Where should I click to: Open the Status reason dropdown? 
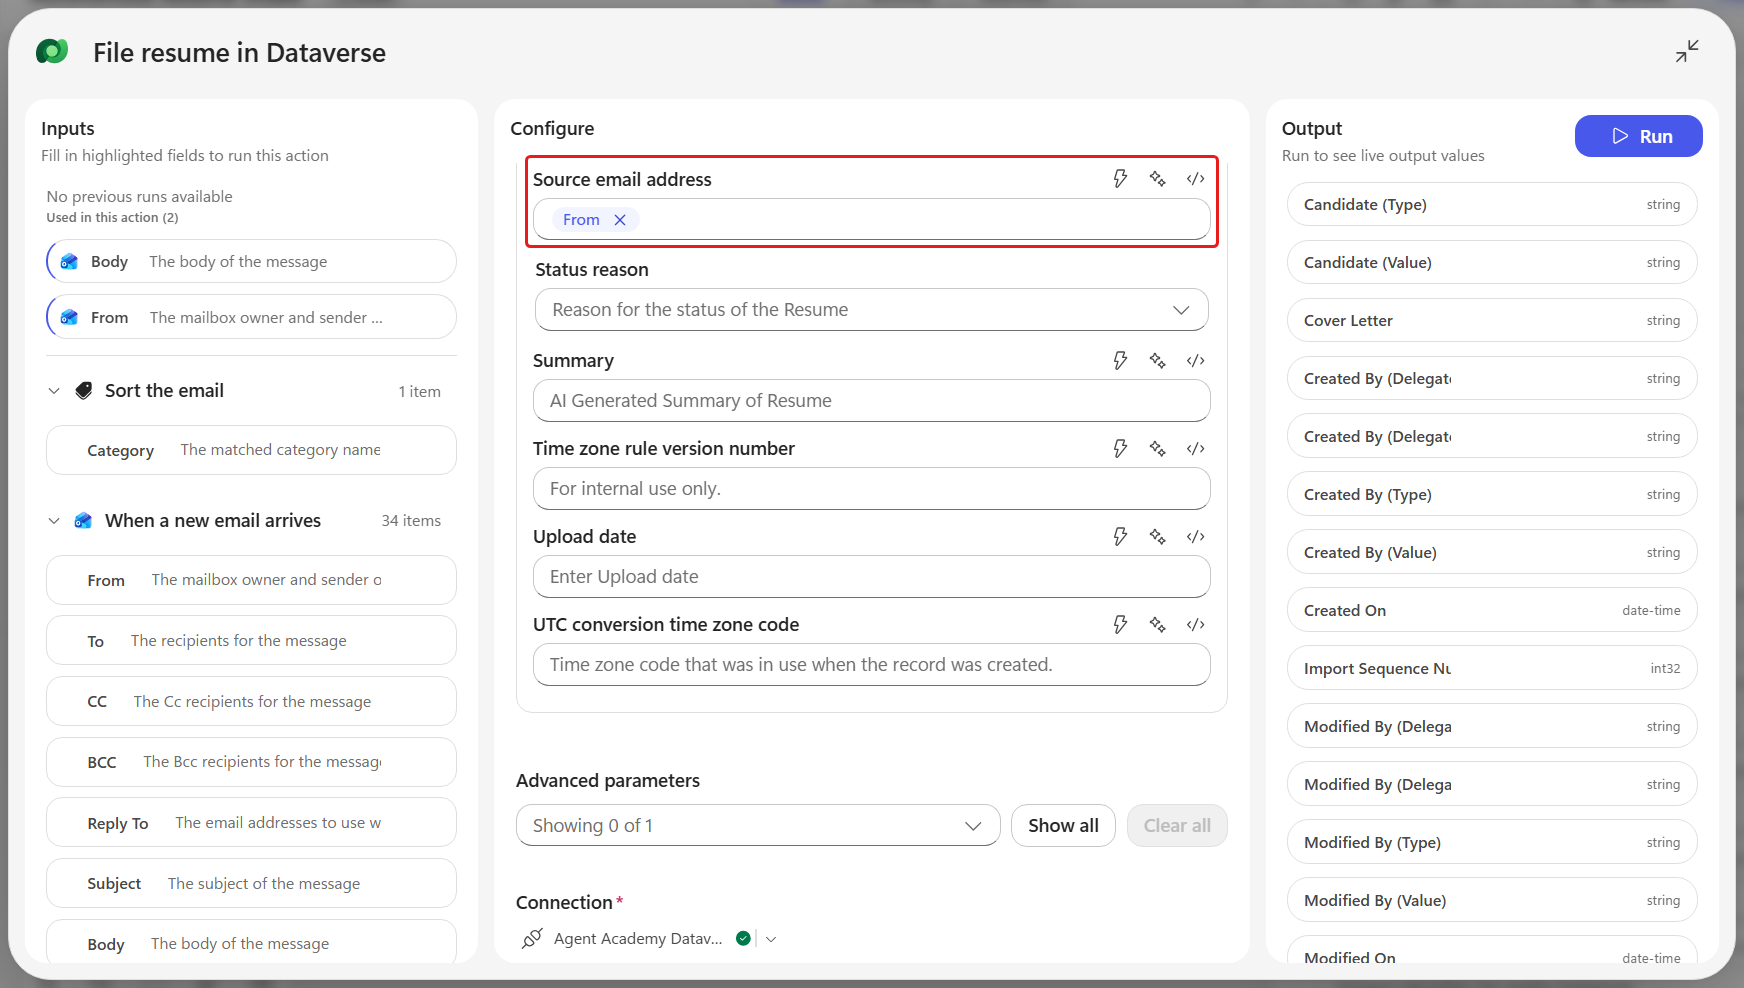(872, 310)
